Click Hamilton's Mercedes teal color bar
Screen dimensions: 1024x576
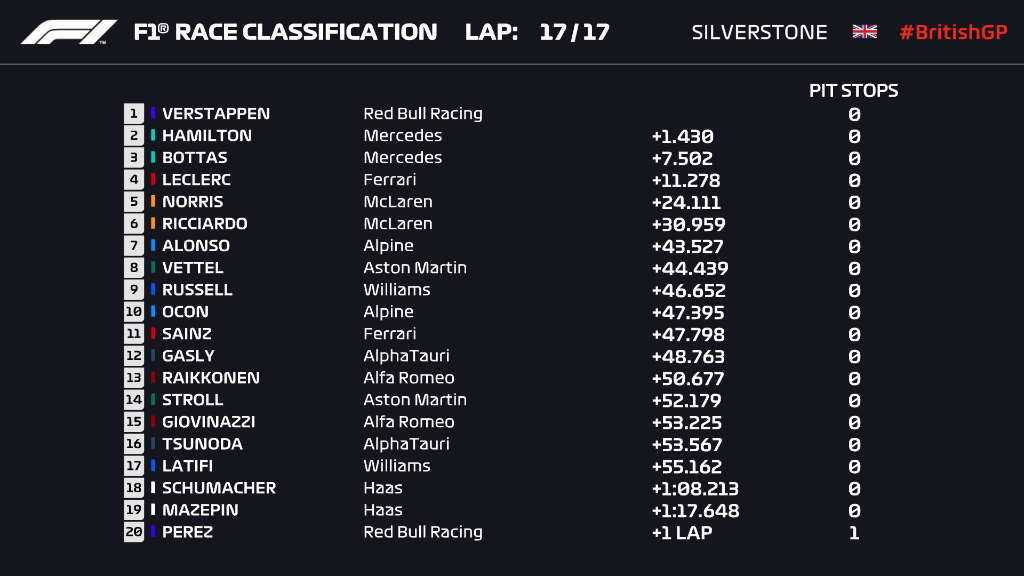point(152,135)
